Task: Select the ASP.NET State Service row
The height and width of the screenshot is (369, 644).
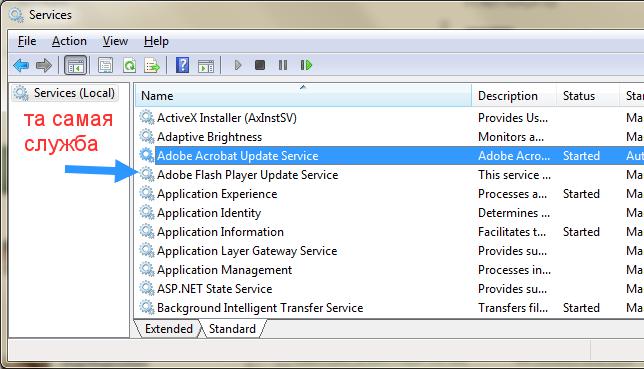Action: (215, 288)
